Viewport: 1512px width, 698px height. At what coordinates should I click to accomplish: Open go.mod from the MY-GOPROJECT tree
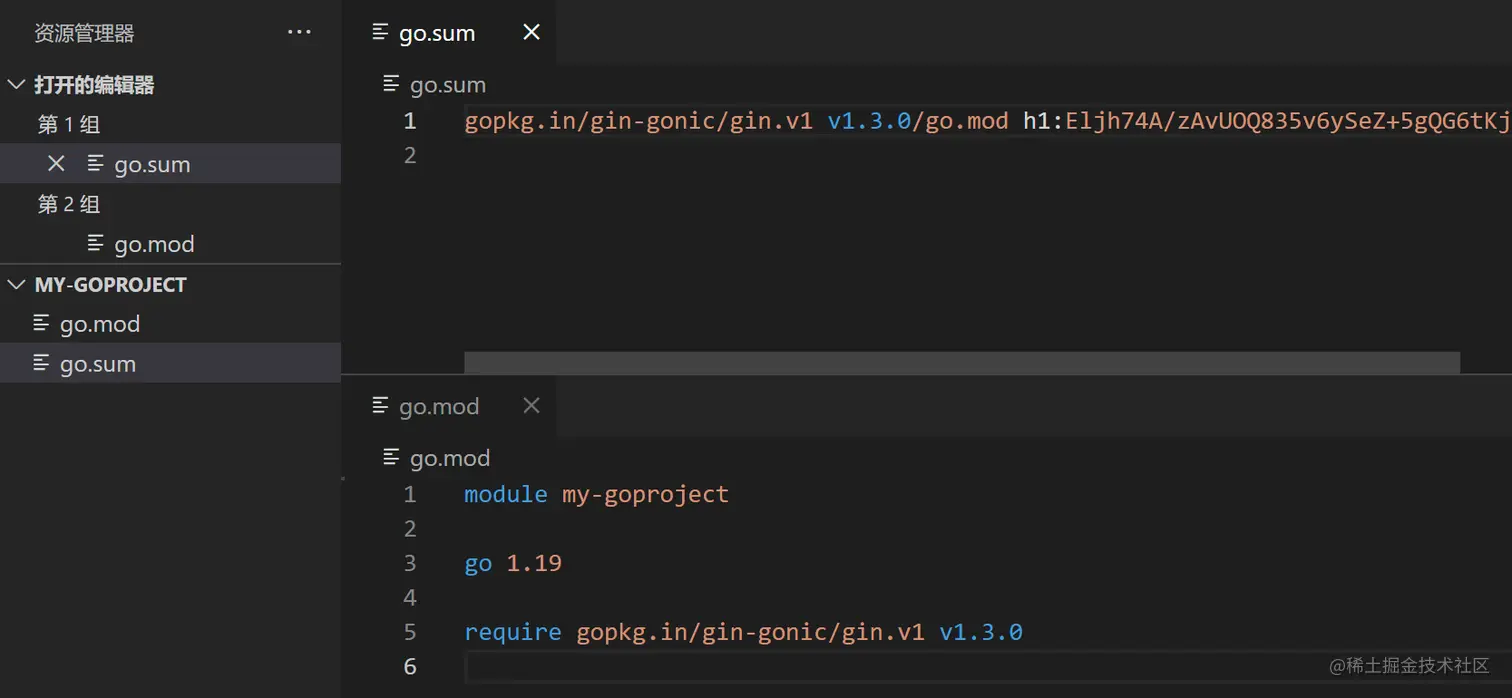point(100,324)
